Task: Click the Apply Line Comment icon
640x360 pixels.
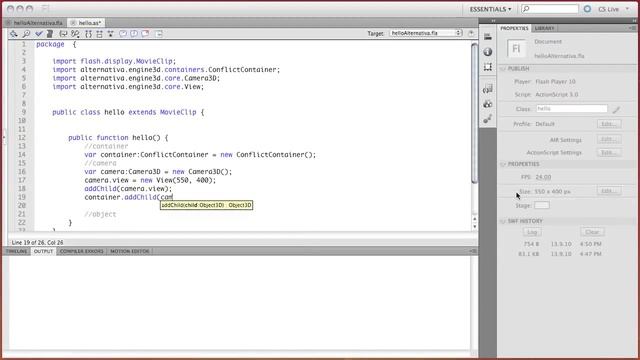Action: click(x=134, y=34)
